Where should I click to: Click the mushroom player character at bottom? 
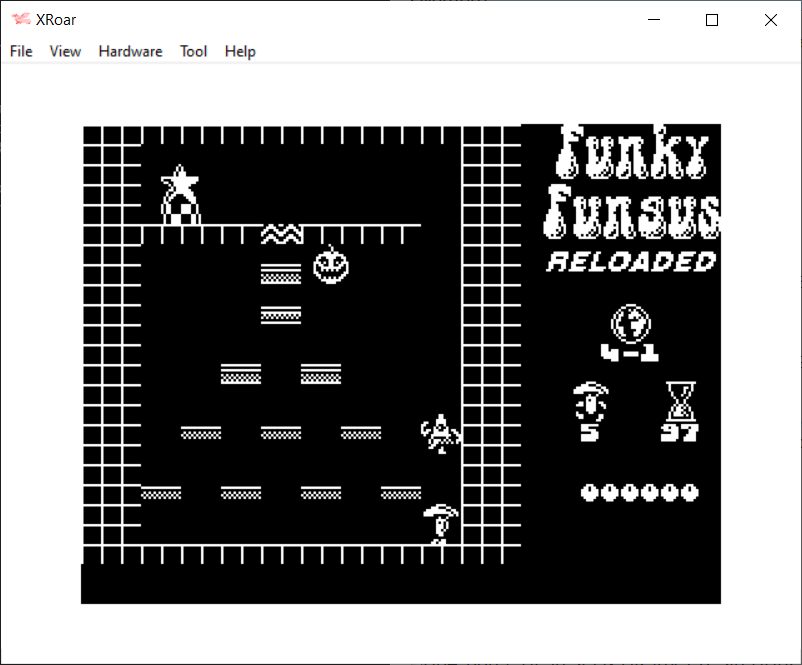[440, 523]
